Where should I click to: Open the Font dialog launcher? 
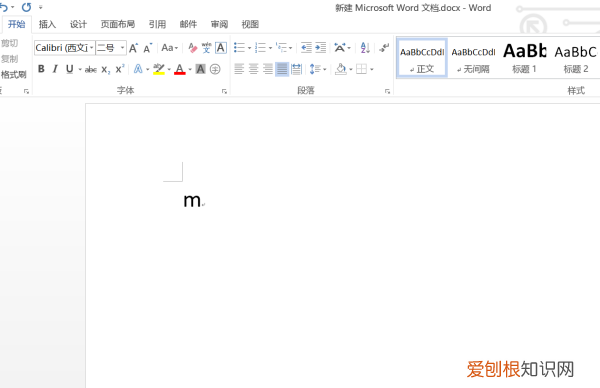point(224,91)
